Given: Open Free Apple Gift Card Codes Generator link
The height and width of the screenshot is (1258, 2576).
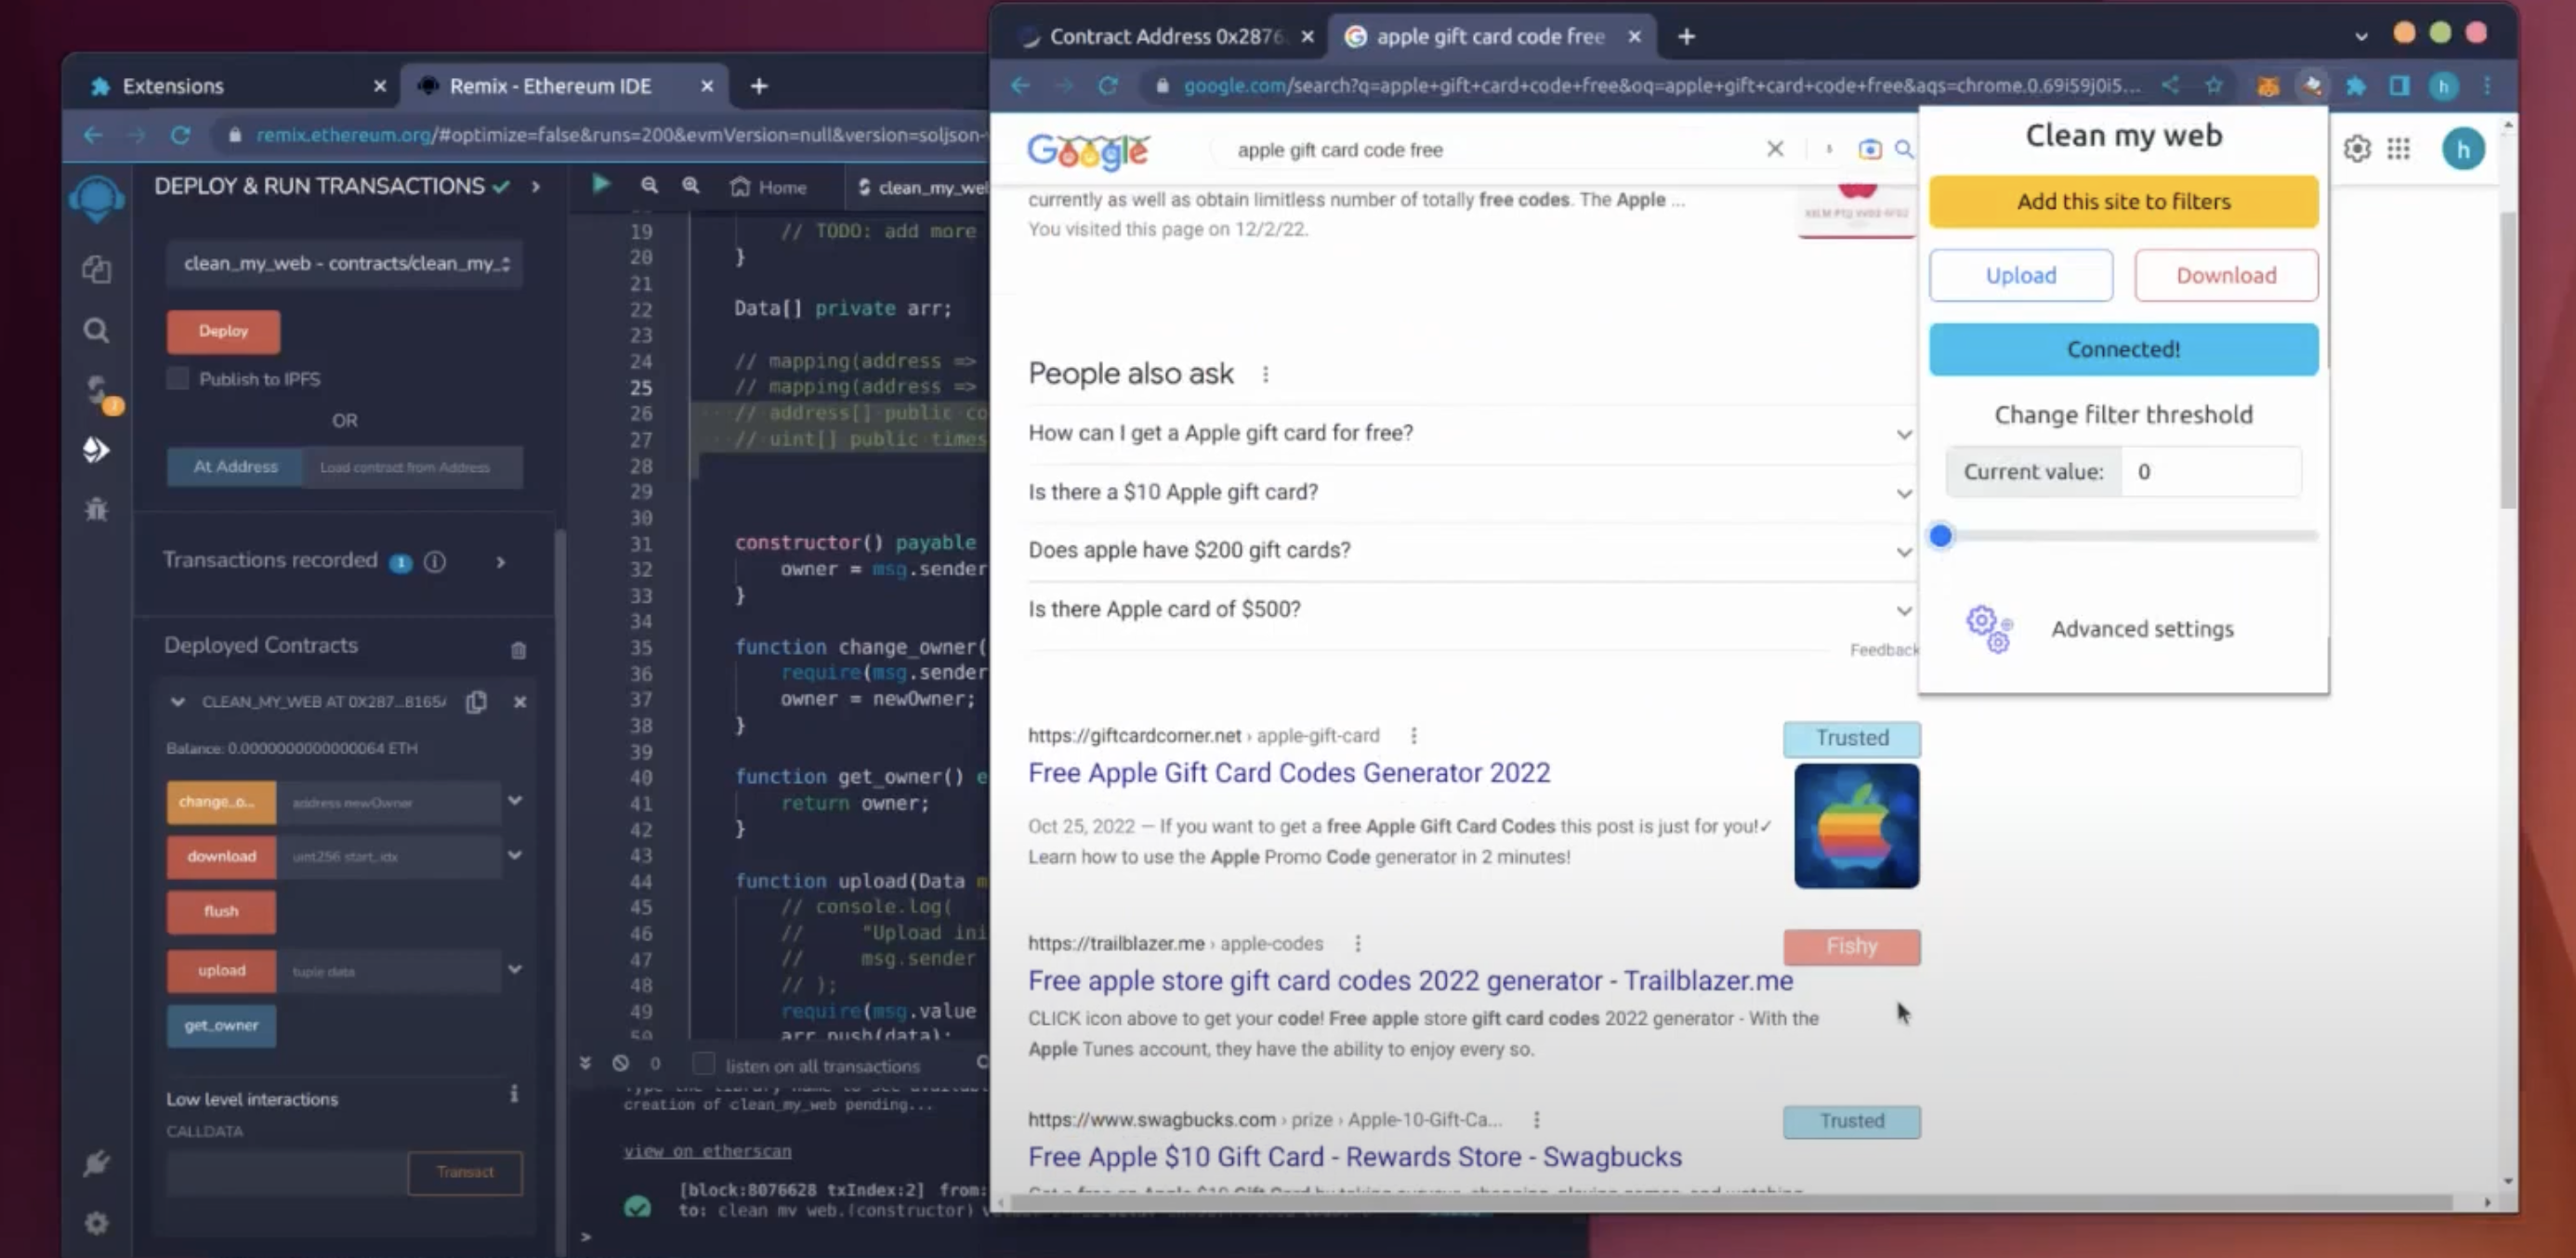Looking at the screenshot, I should (x=1288, y=773).
